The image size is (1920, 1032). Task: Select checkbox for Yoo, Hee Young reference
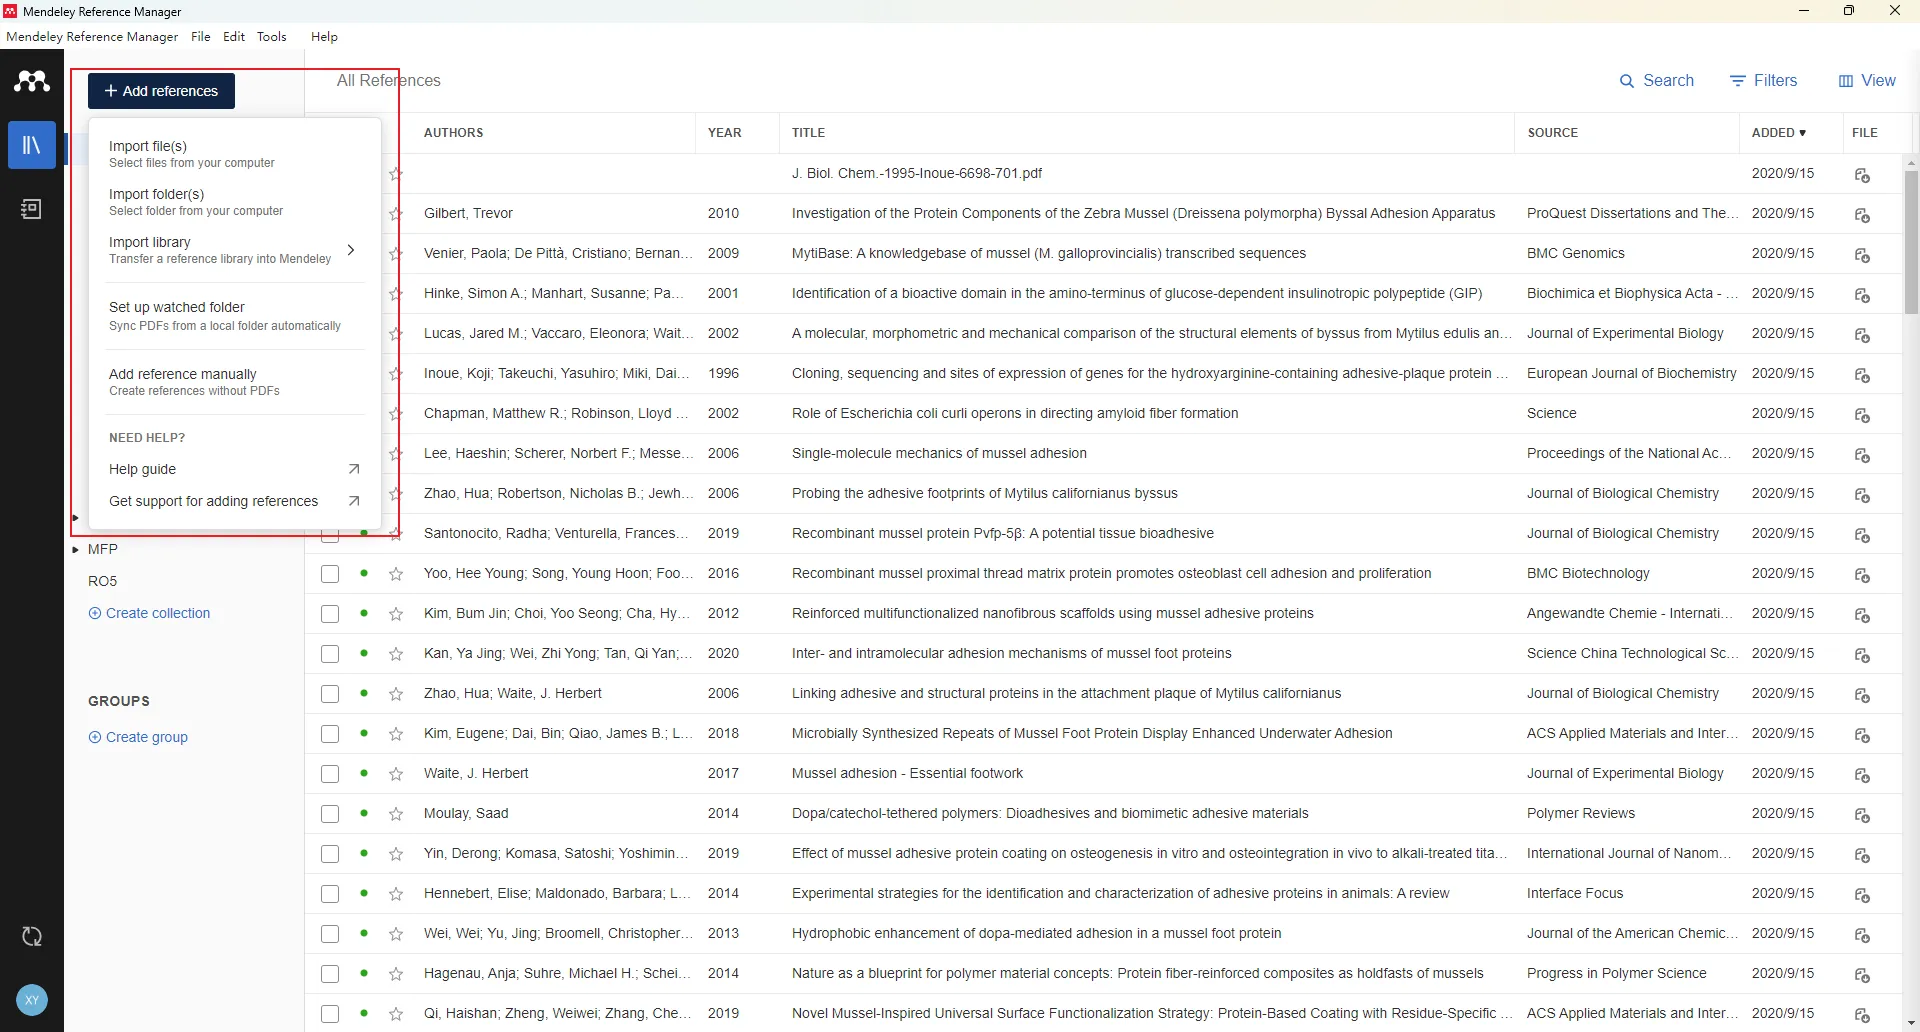[x=330, y=574]
